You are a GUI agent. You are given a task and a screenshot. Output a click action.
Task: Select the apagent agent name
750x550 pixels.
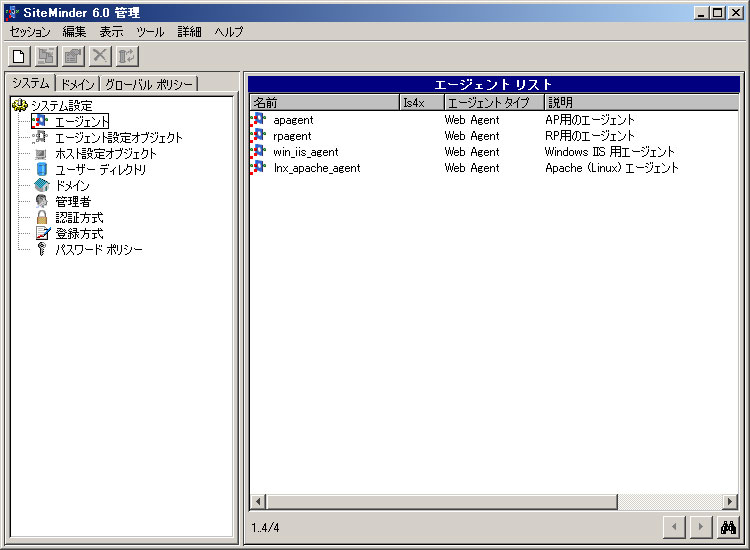(x=293, y=120)
